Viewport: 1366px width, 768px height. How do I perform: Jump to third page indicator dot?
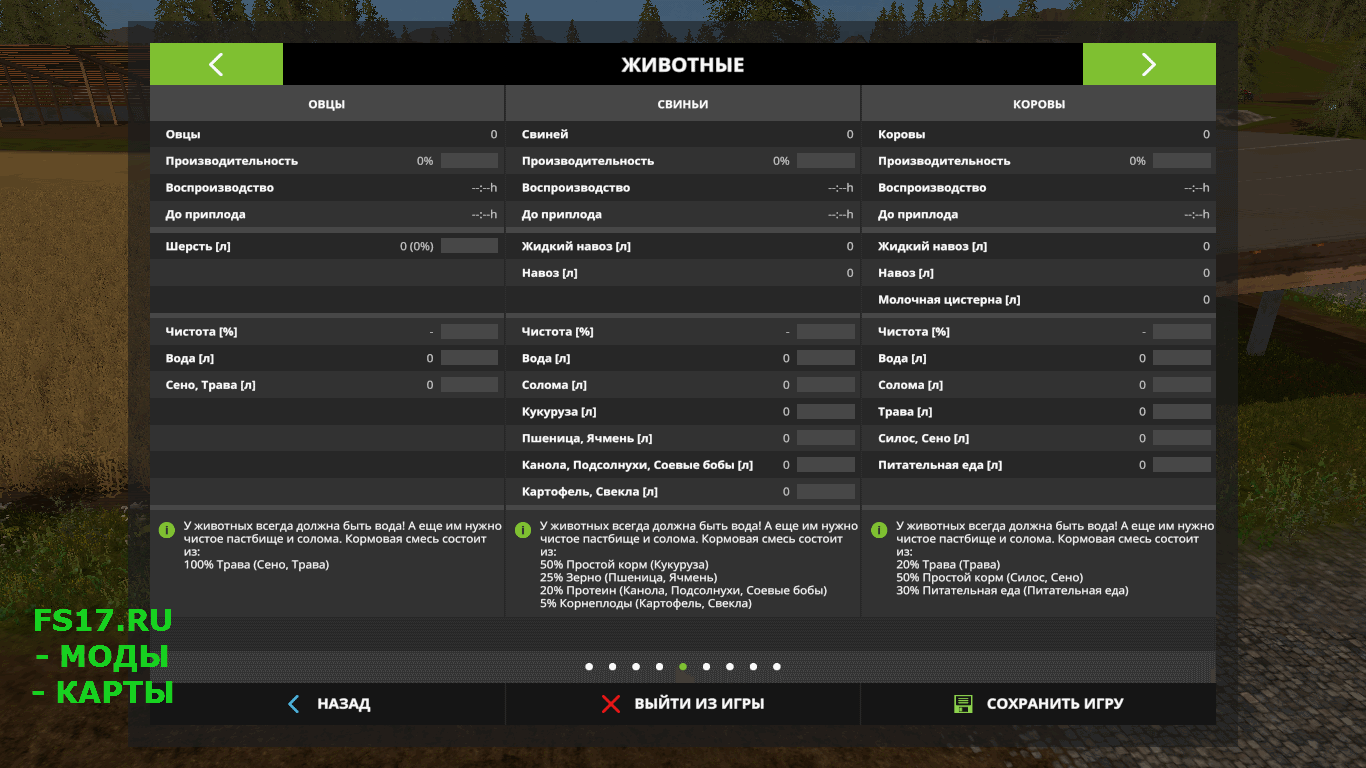click(636, 666)
